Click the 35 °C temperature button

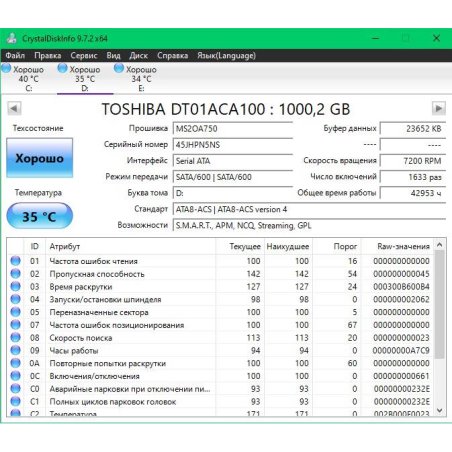(x=39, y=216)
